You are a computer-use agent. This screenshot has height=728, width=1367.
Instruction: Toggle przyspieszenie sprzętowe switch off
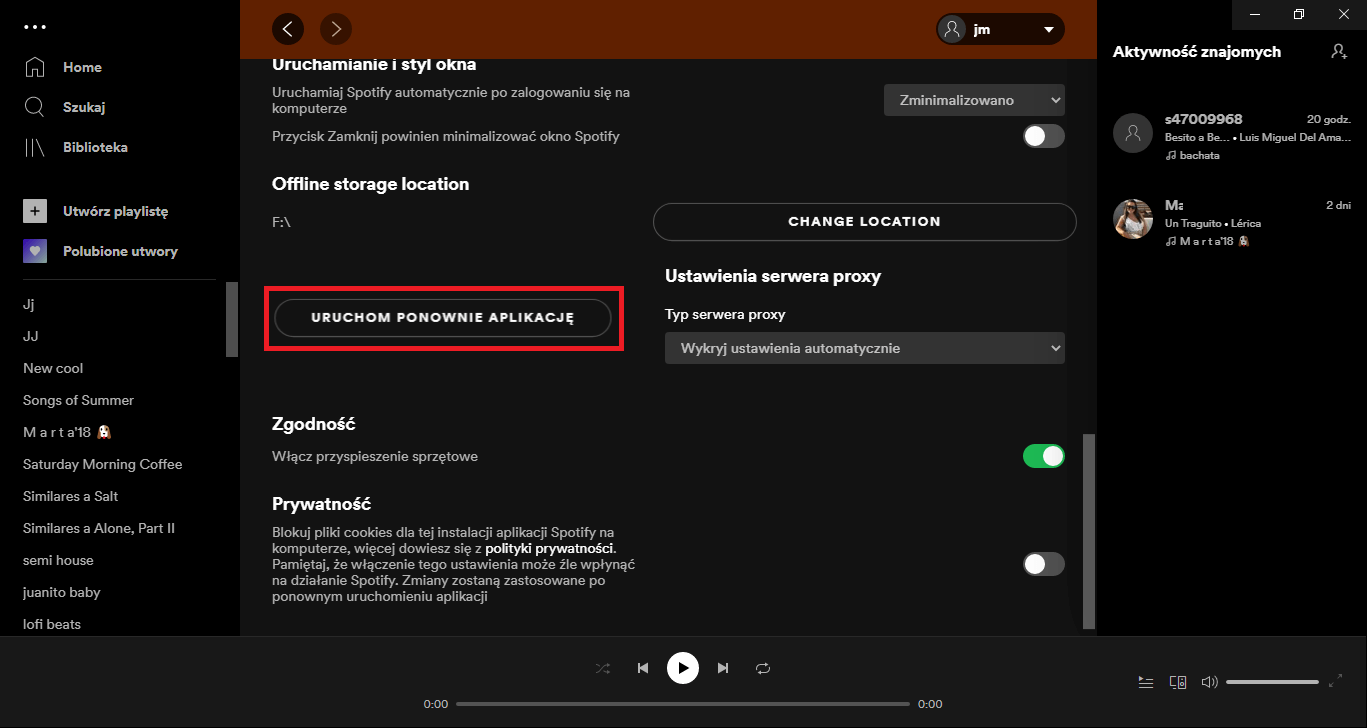click(1043, 456)
